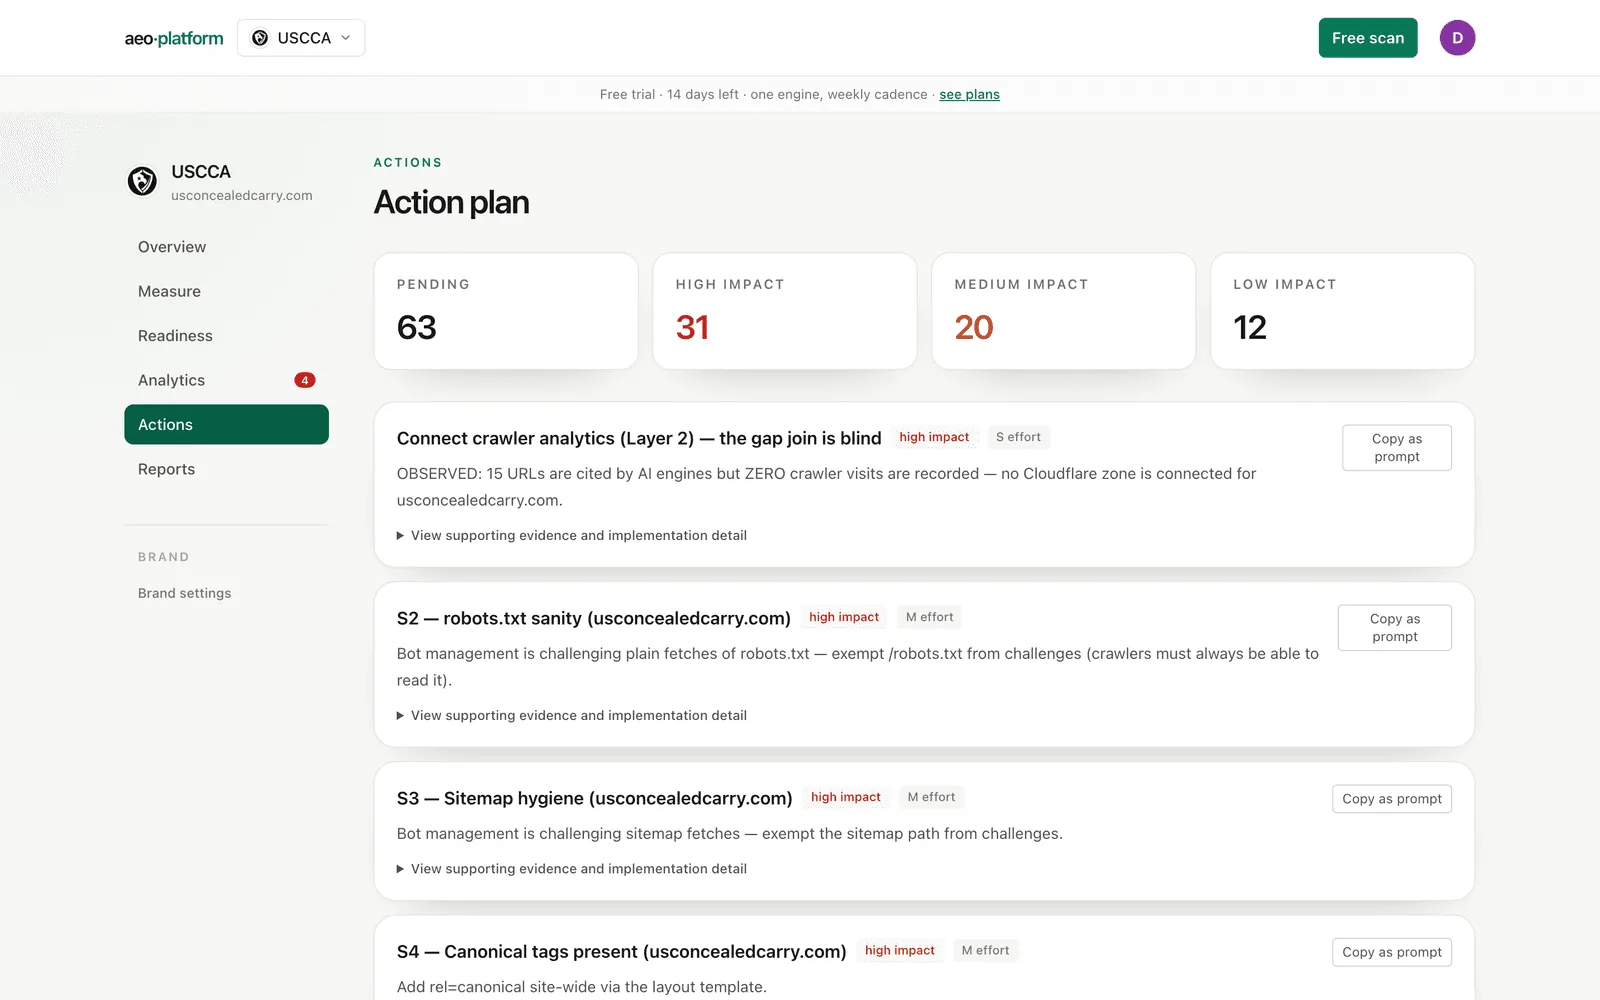Open the USCCA brand switcher dropdown
The image size is (1600, 1000).
[301, 38]
